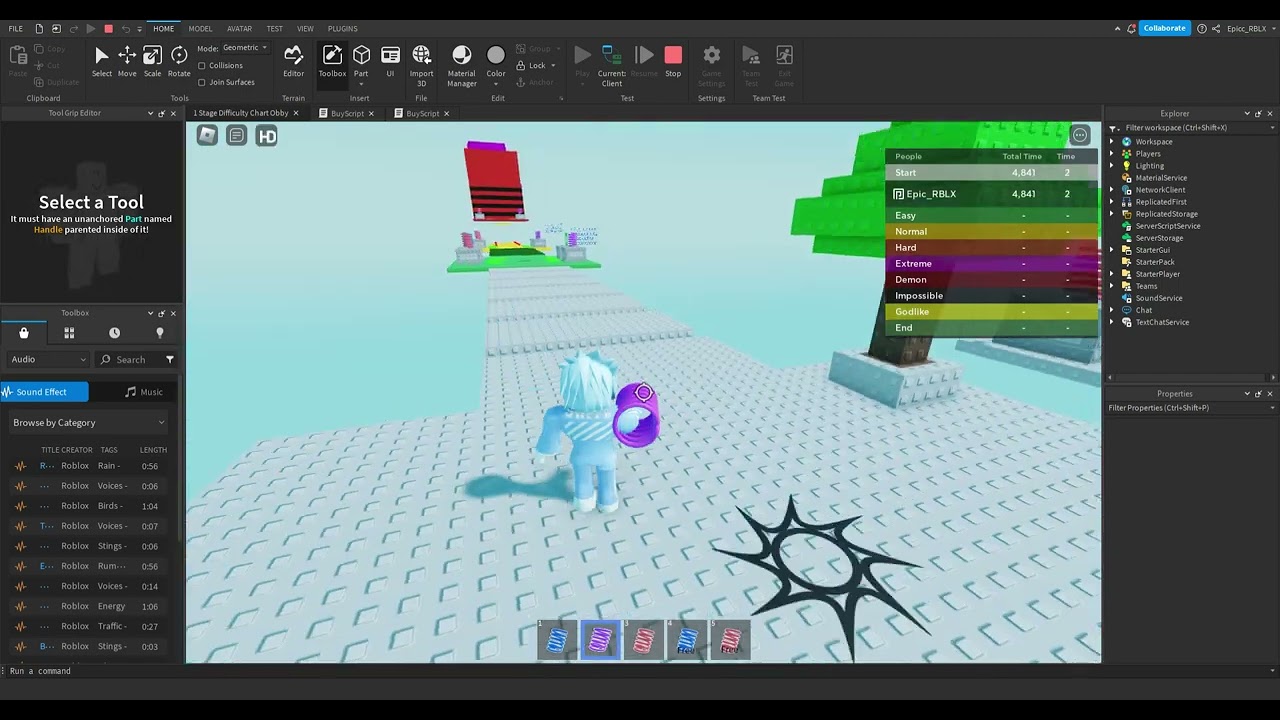1280x720 pixels.
Task: Focus the Filter workspace search box
Action: 1189,128
